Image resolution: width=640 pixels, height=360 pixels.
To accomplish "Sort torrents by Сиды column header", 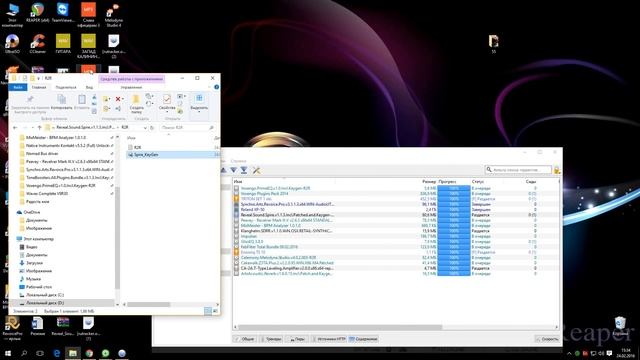I will 531,182.
